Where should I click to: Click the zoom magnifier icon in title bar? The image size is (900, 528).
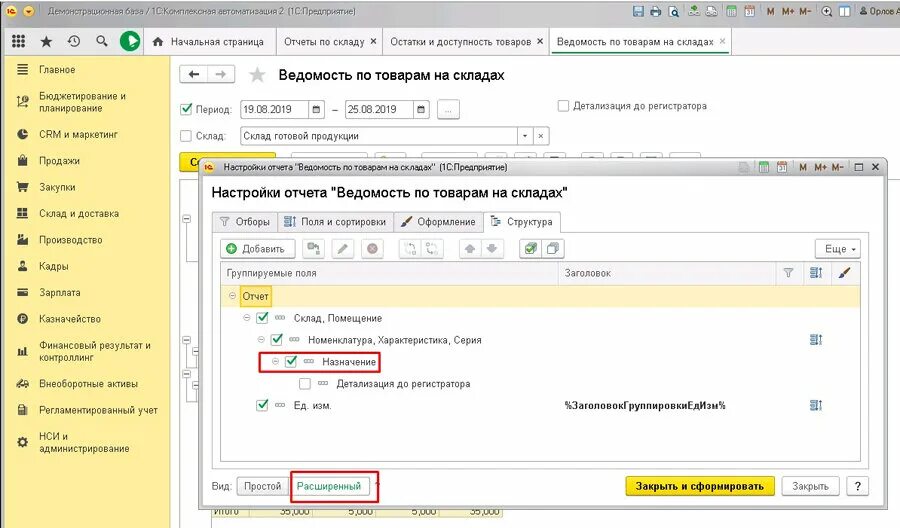coord(827,11)
